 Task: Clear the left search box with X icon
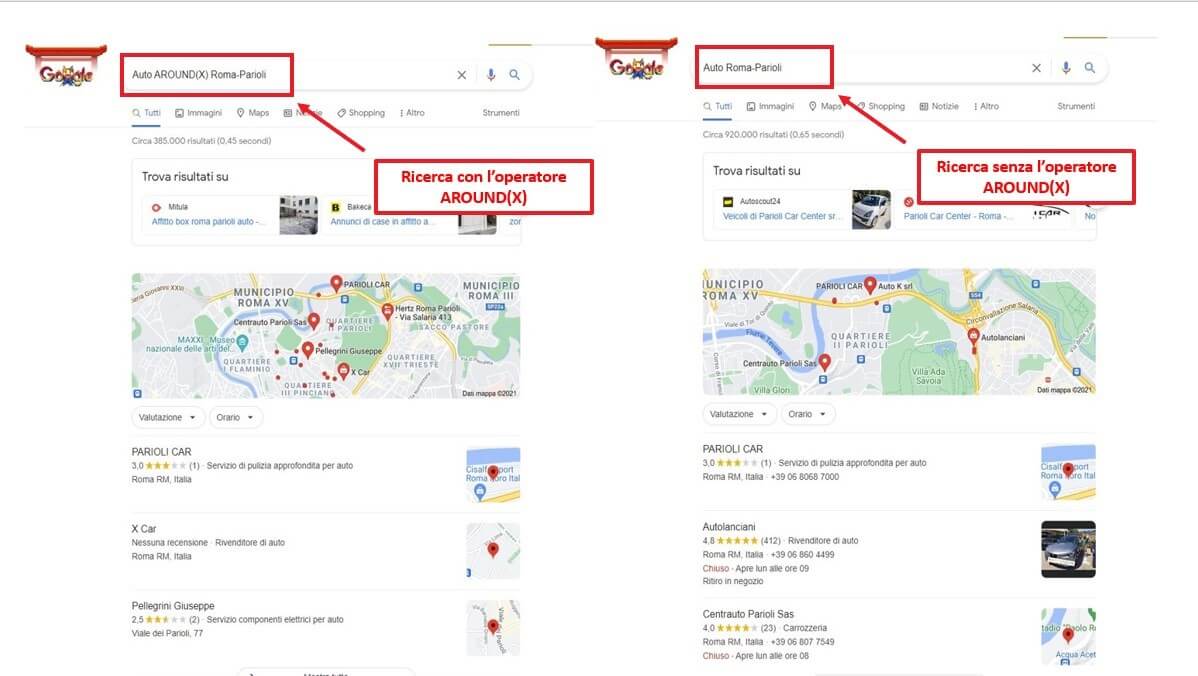coord(461,75)
